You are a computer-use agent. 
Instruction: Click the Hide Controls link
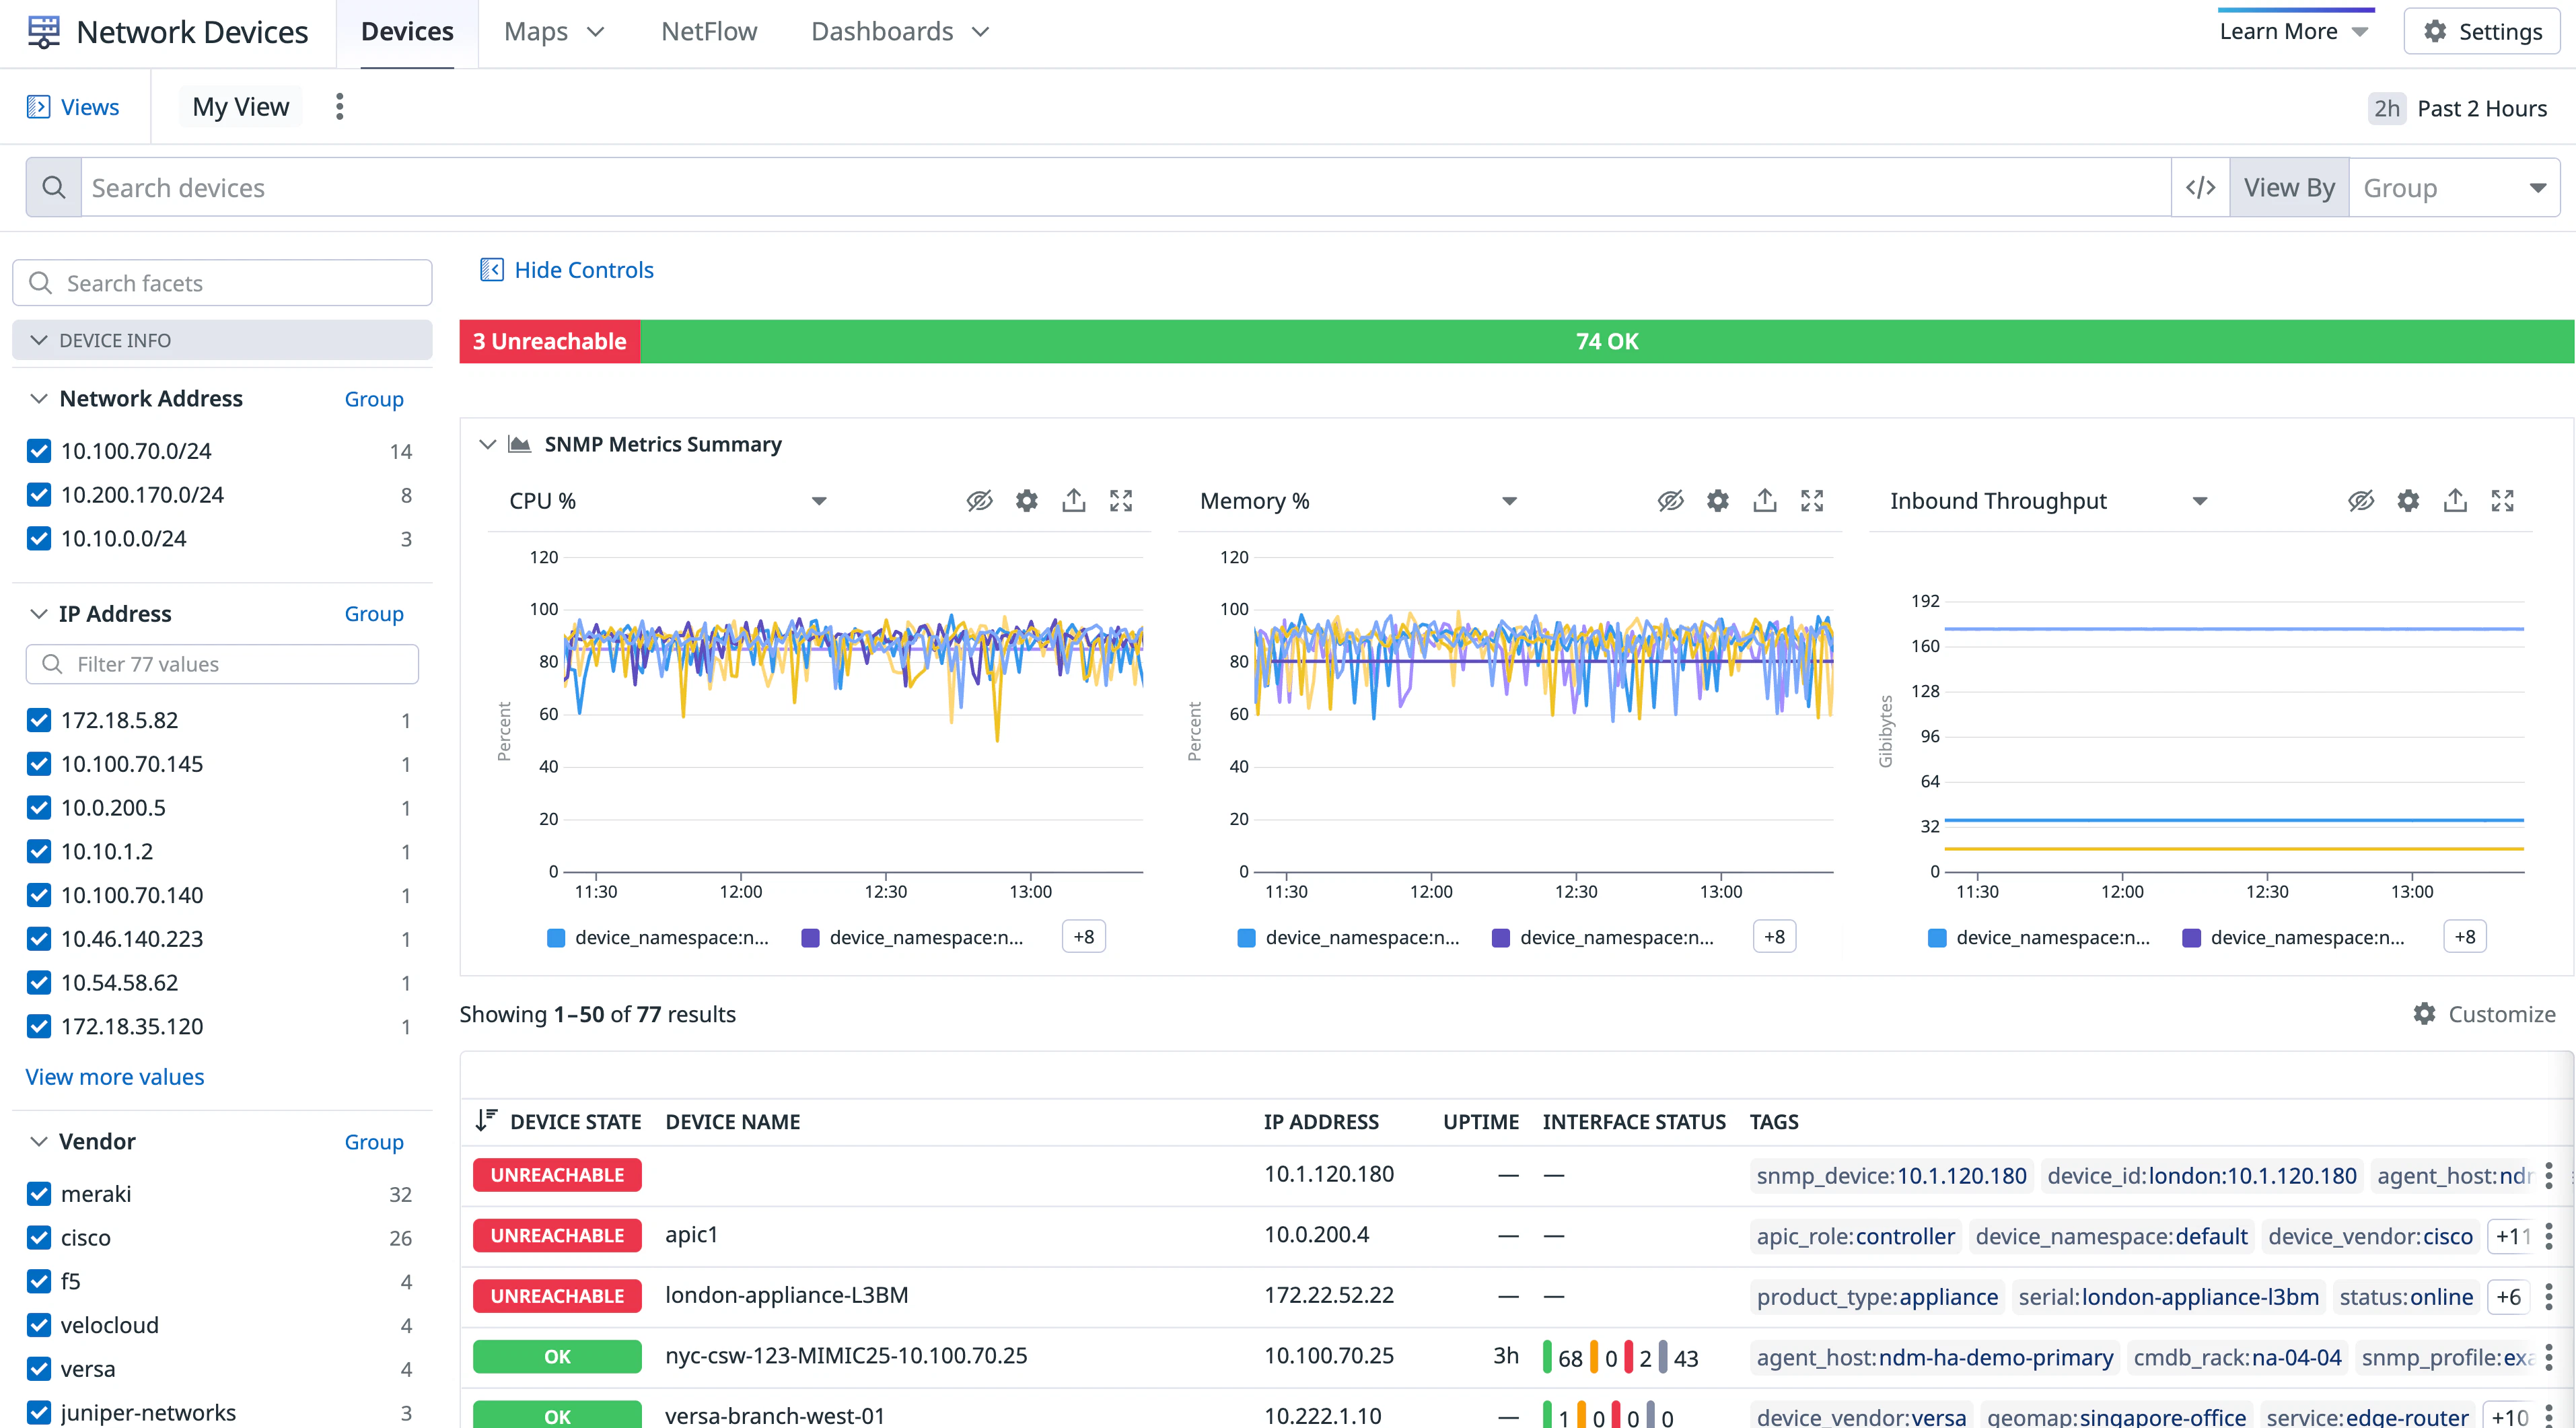(x=583, y=270)
